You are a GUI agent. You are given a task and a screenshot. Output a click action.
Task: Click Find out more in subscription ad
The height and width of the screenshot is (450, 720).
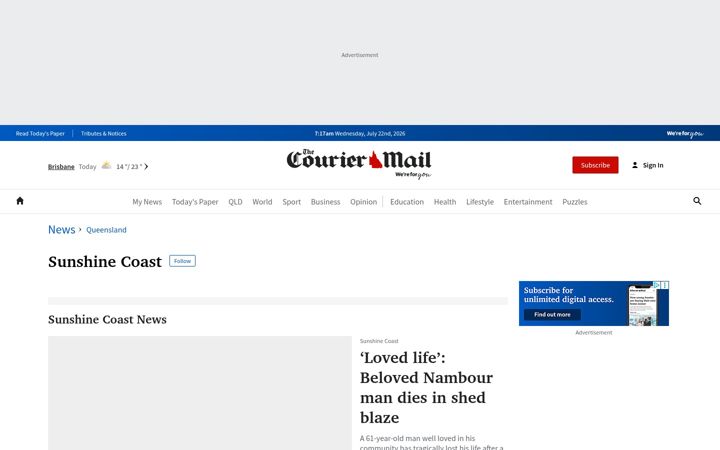552,315
